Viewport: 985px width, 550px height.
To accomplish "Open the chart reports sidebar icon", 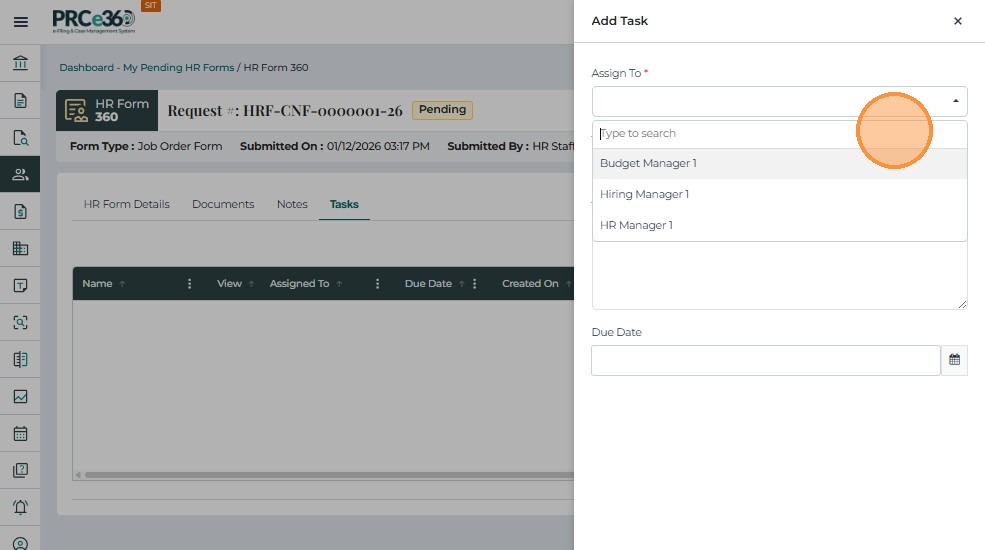I will (x=20, y=396).
